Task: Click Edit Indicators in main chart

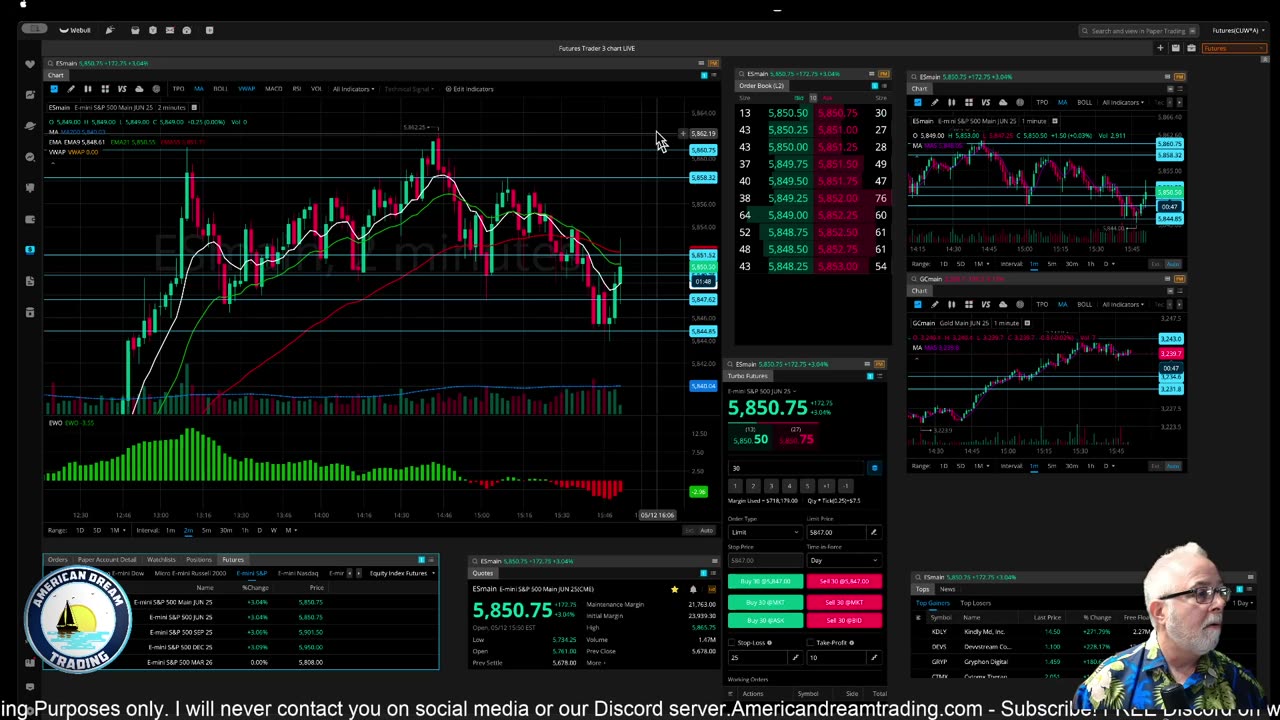Action: pyautogui.click(x=470, y=89)
